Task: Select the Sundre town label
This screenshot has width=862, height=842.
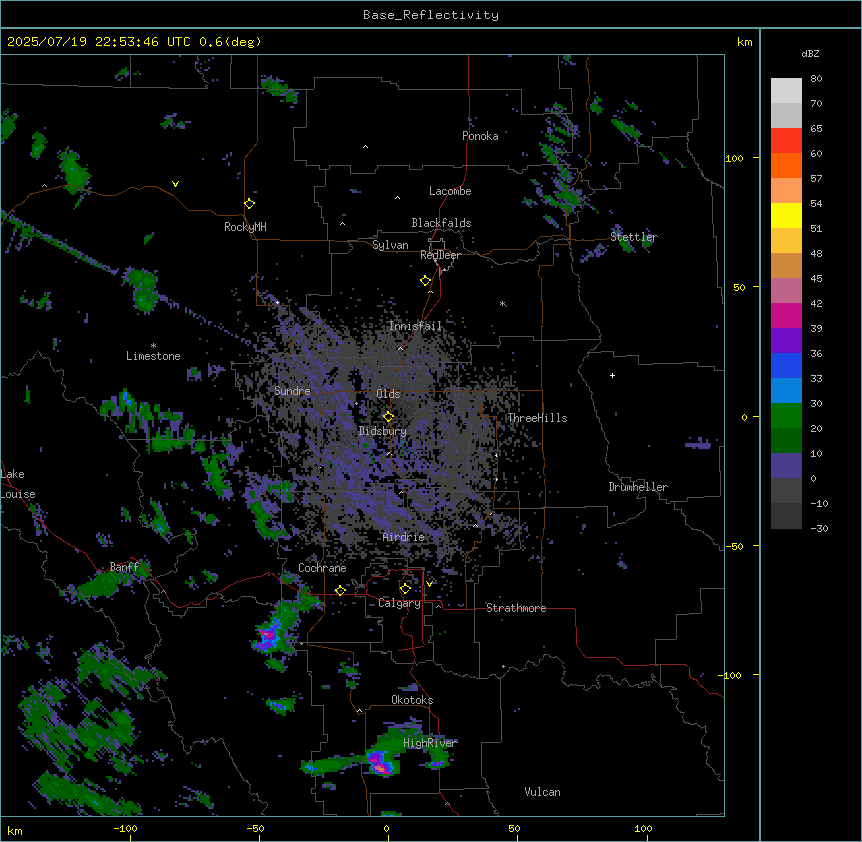Action: tap(292, 391)
